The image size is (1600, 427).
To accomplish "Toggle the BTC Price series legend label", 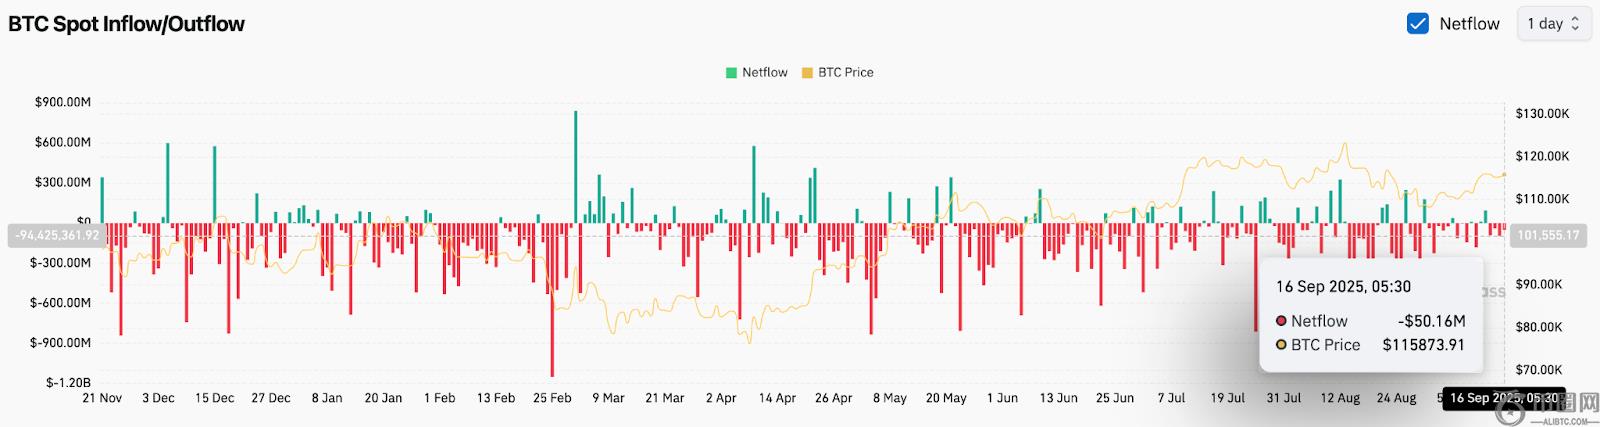I will pyautogui.click(x=845, y=73).
